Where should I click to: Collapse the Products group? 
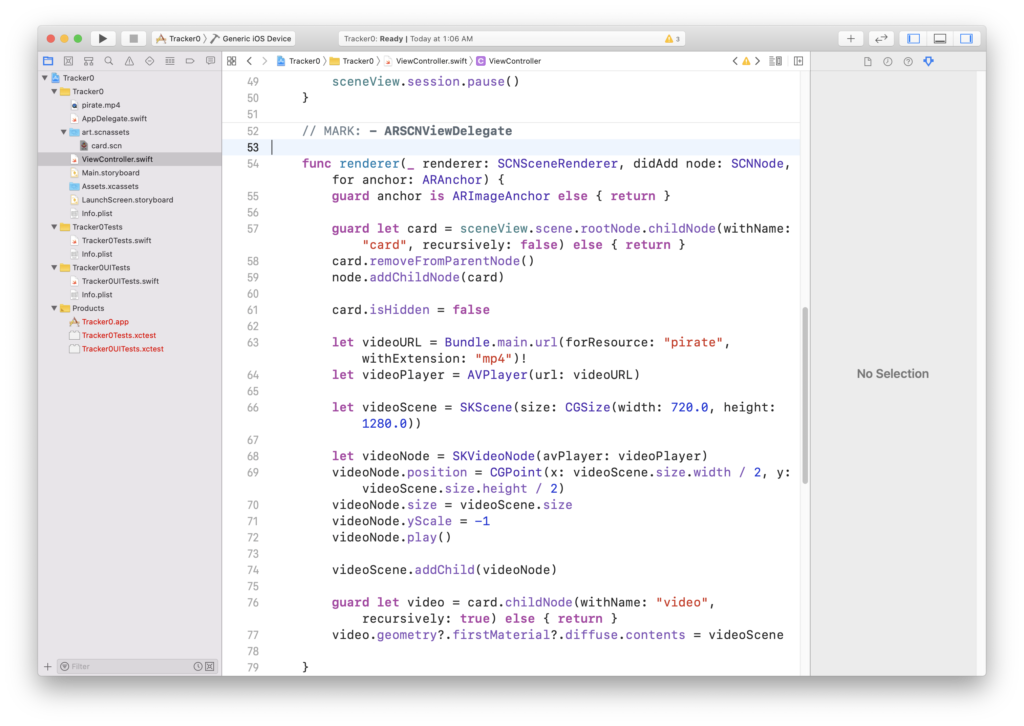54,308
